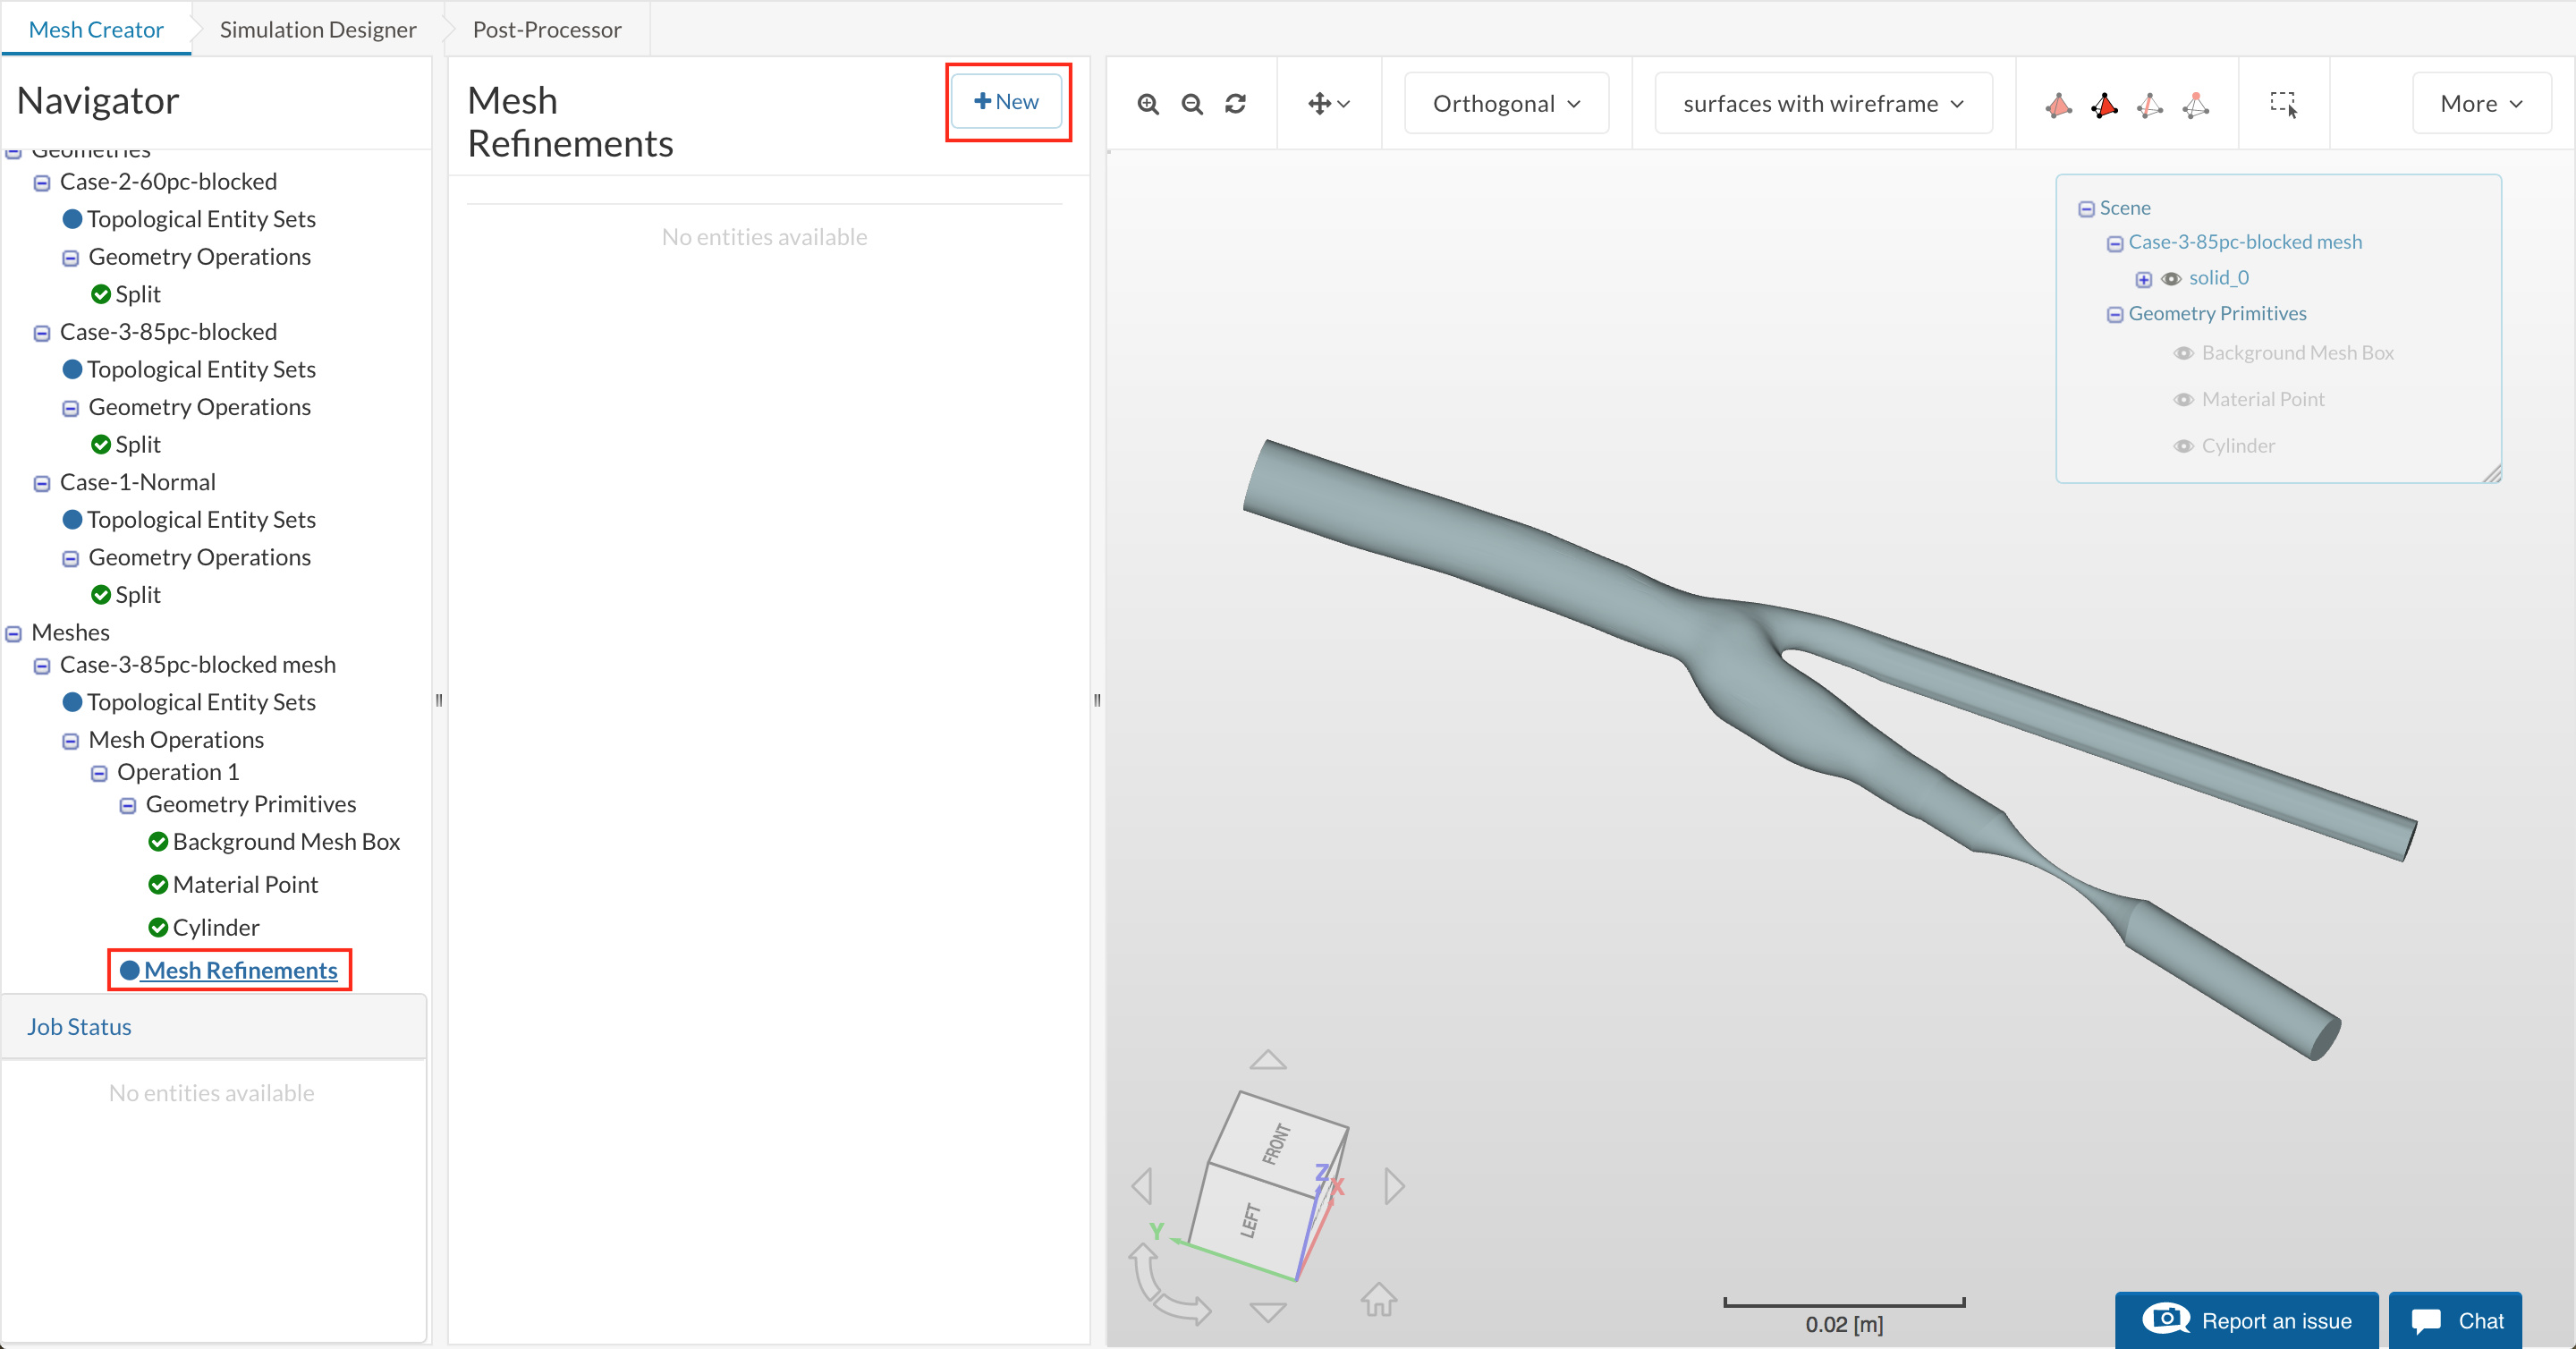Open the Orthogonal projection dropdown
2576x1349 pixels.
[1506, 104]
